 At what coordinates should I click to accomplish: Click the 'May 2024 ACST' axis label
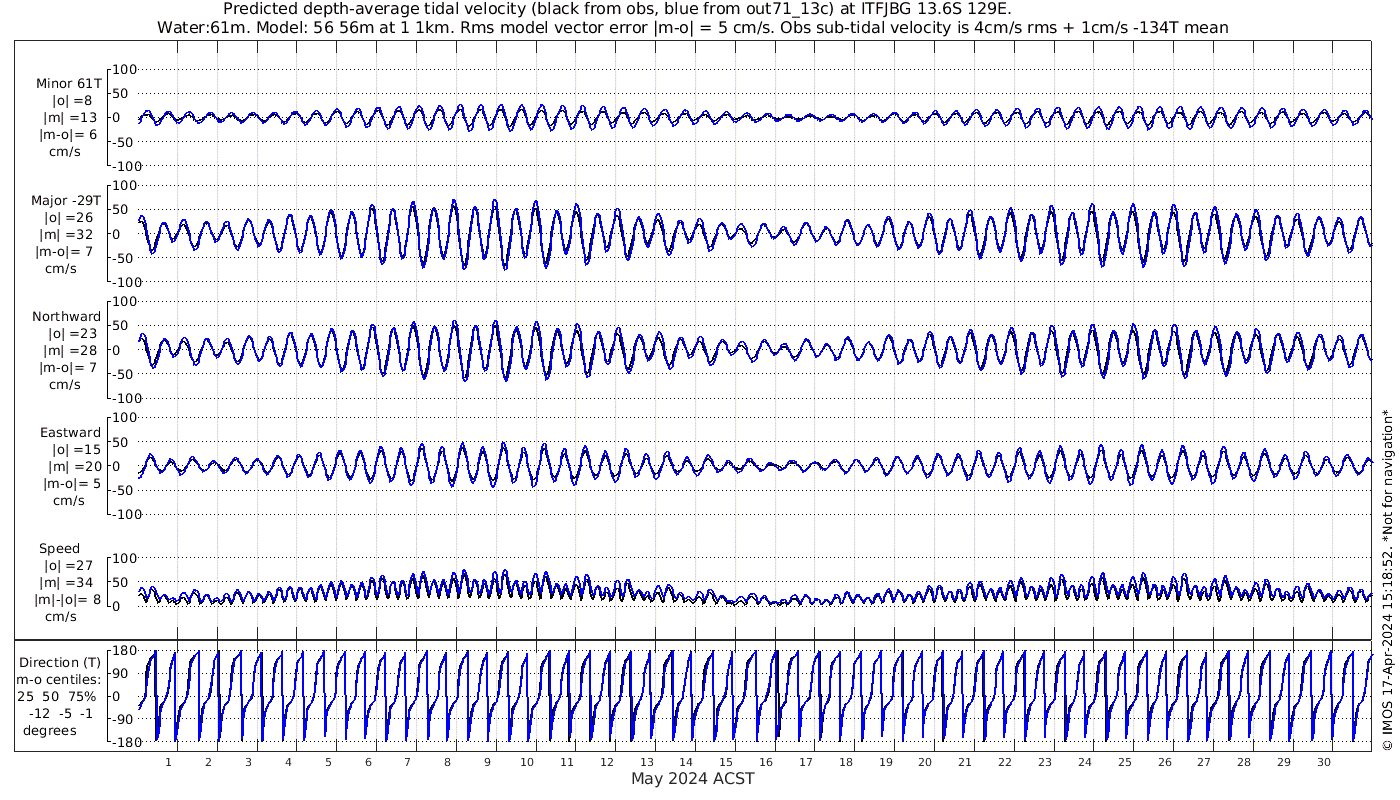(693, 778)
